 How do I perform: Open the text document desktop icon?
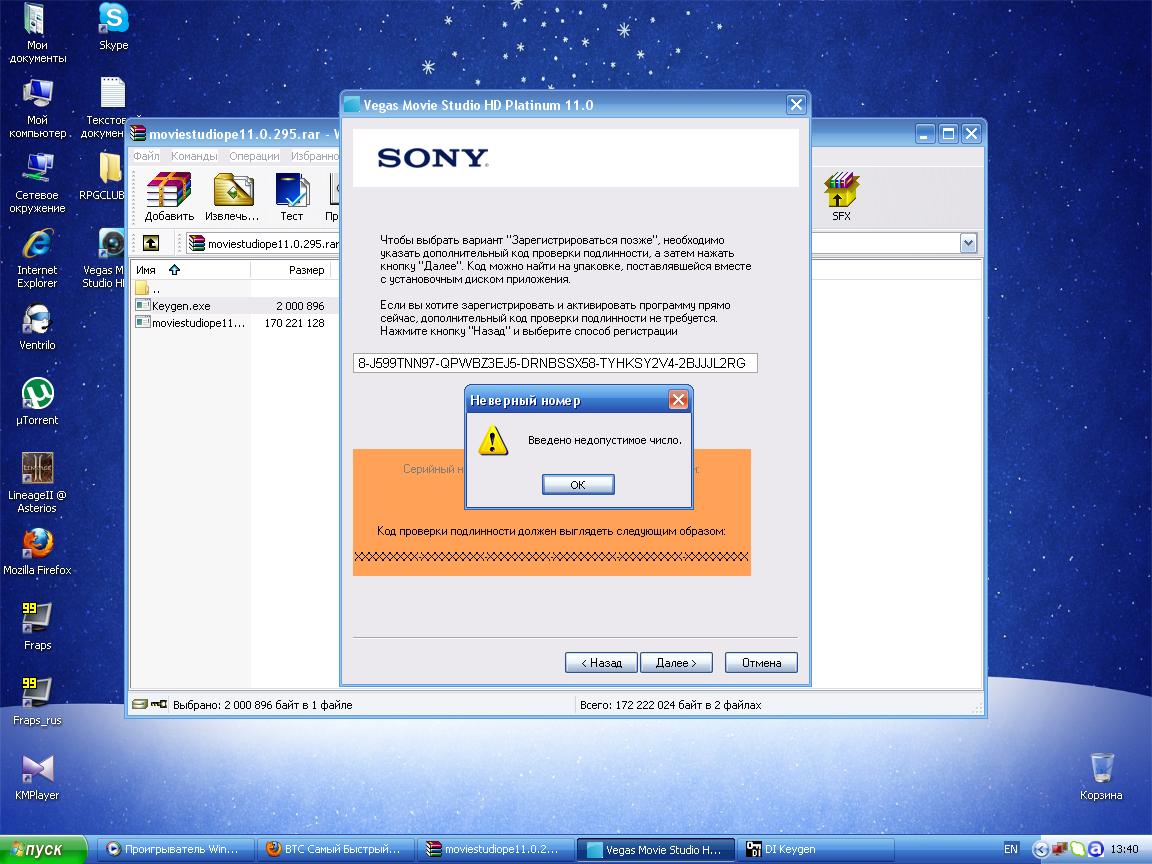click(110, 108)
